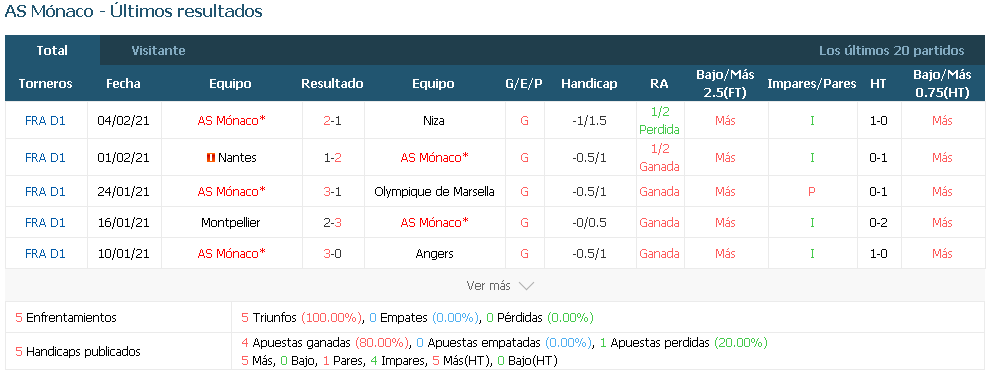Open the 2-1 result against Niza

pyautogui.click(x=332, y=120)
